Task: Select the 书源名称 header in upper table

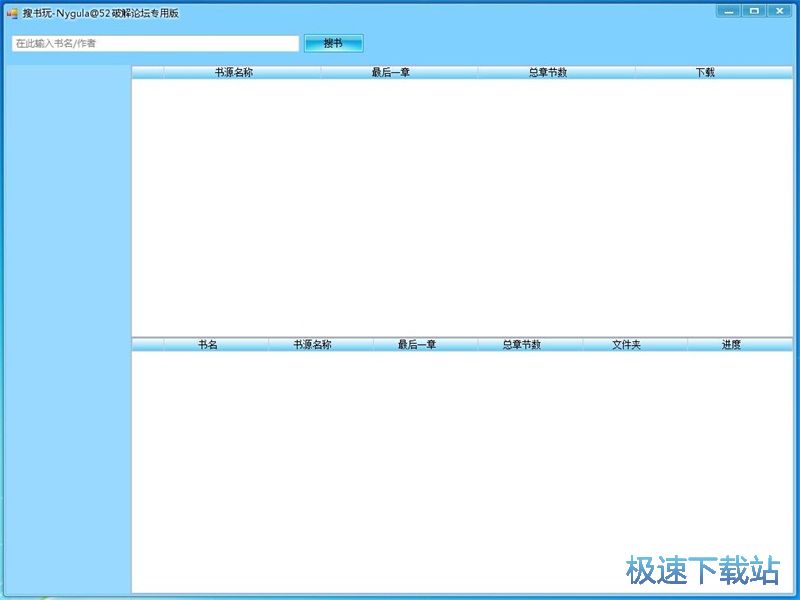Action: click(242, 72)
